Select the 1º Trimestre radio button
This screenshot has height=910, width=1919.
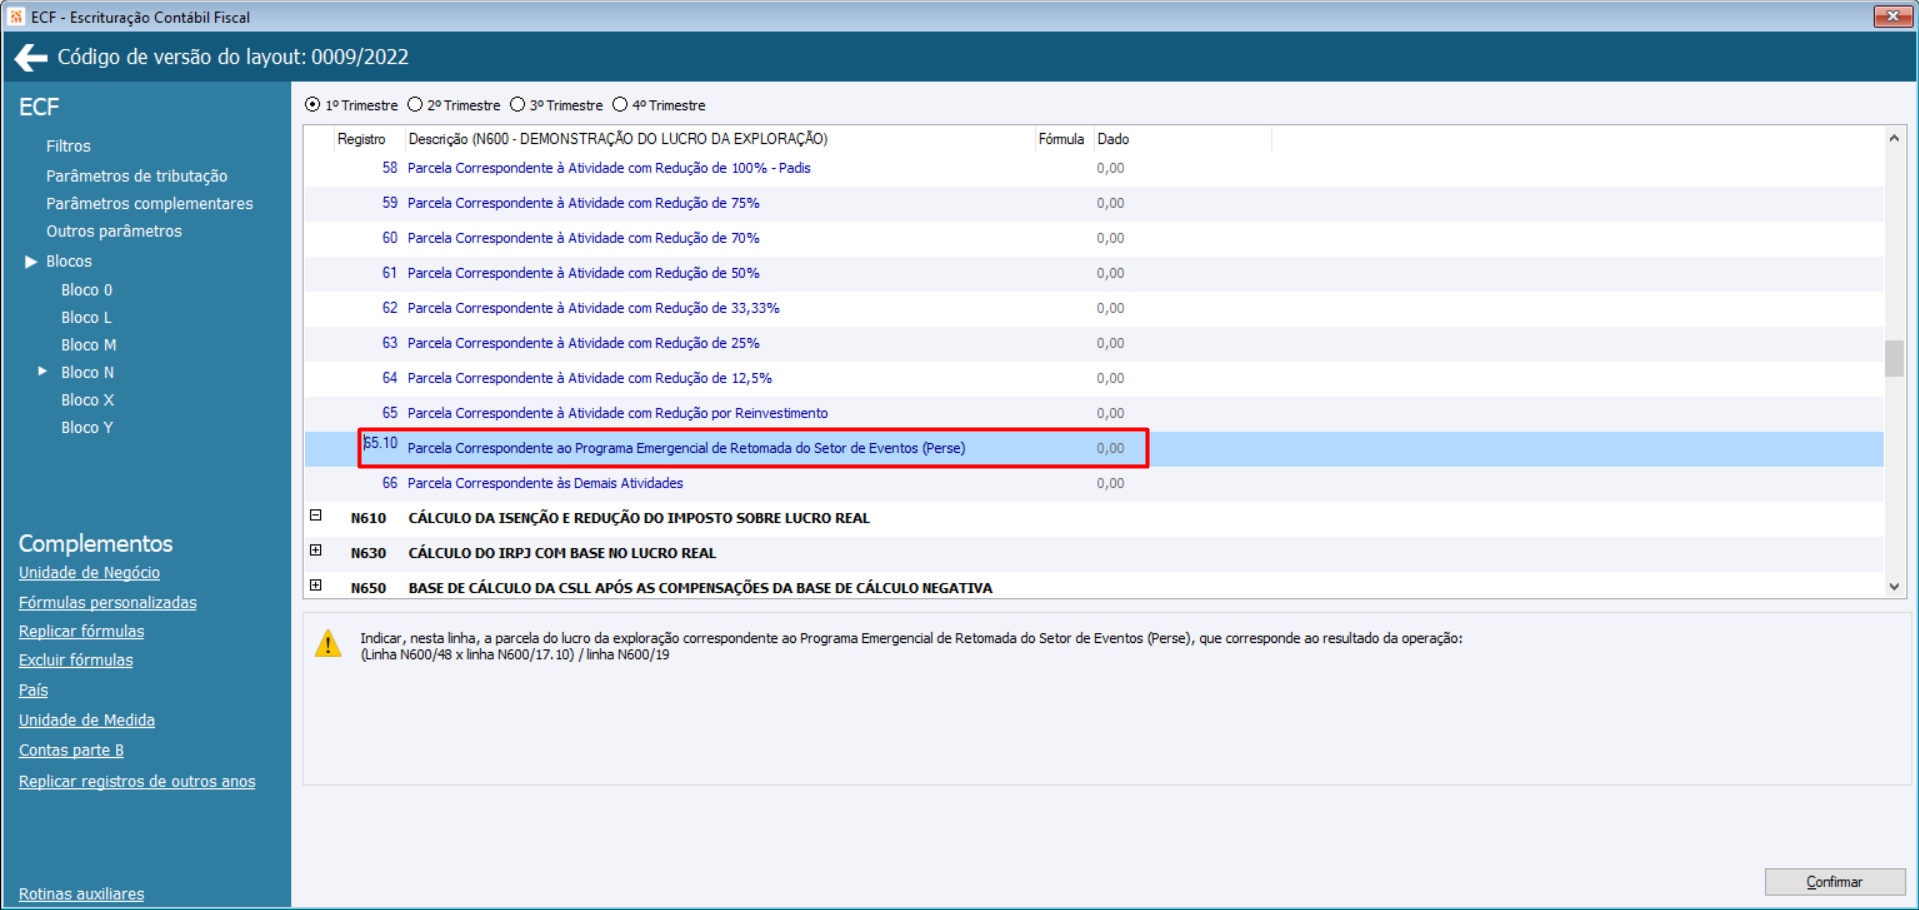pyautogui.click(x=313, y=105)
